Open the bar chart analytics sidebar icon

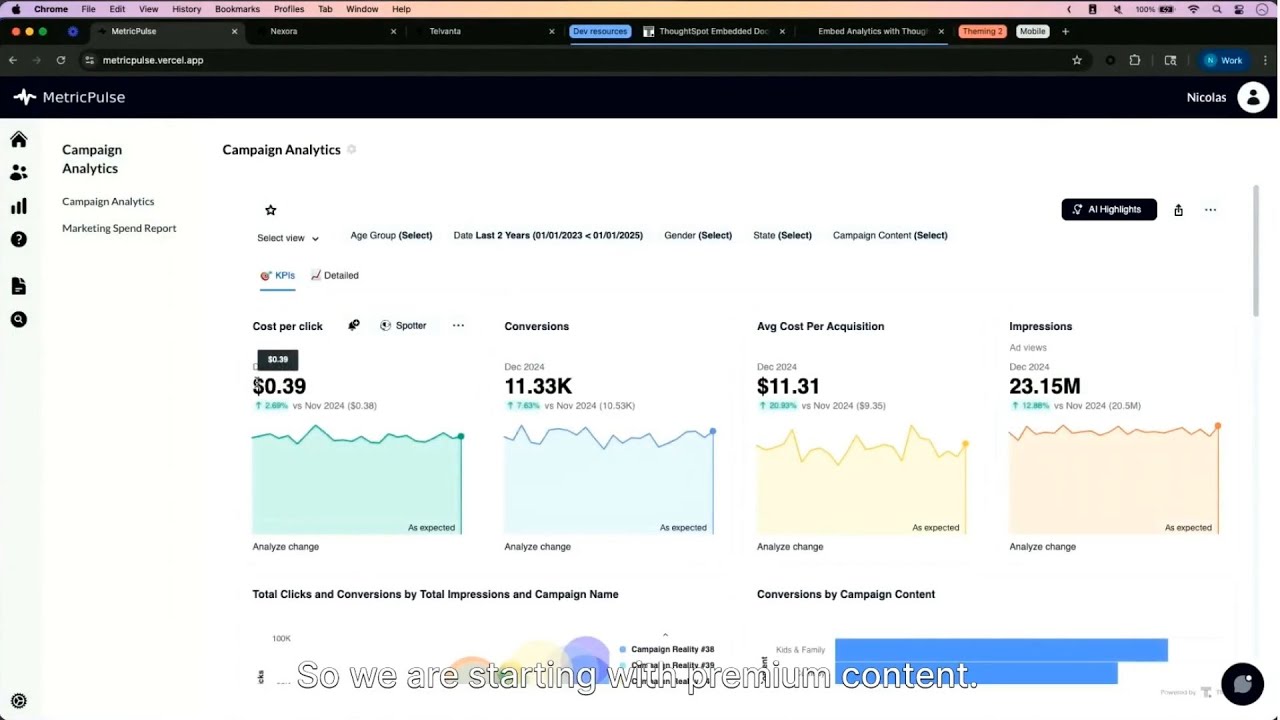(x=18, y=206)
